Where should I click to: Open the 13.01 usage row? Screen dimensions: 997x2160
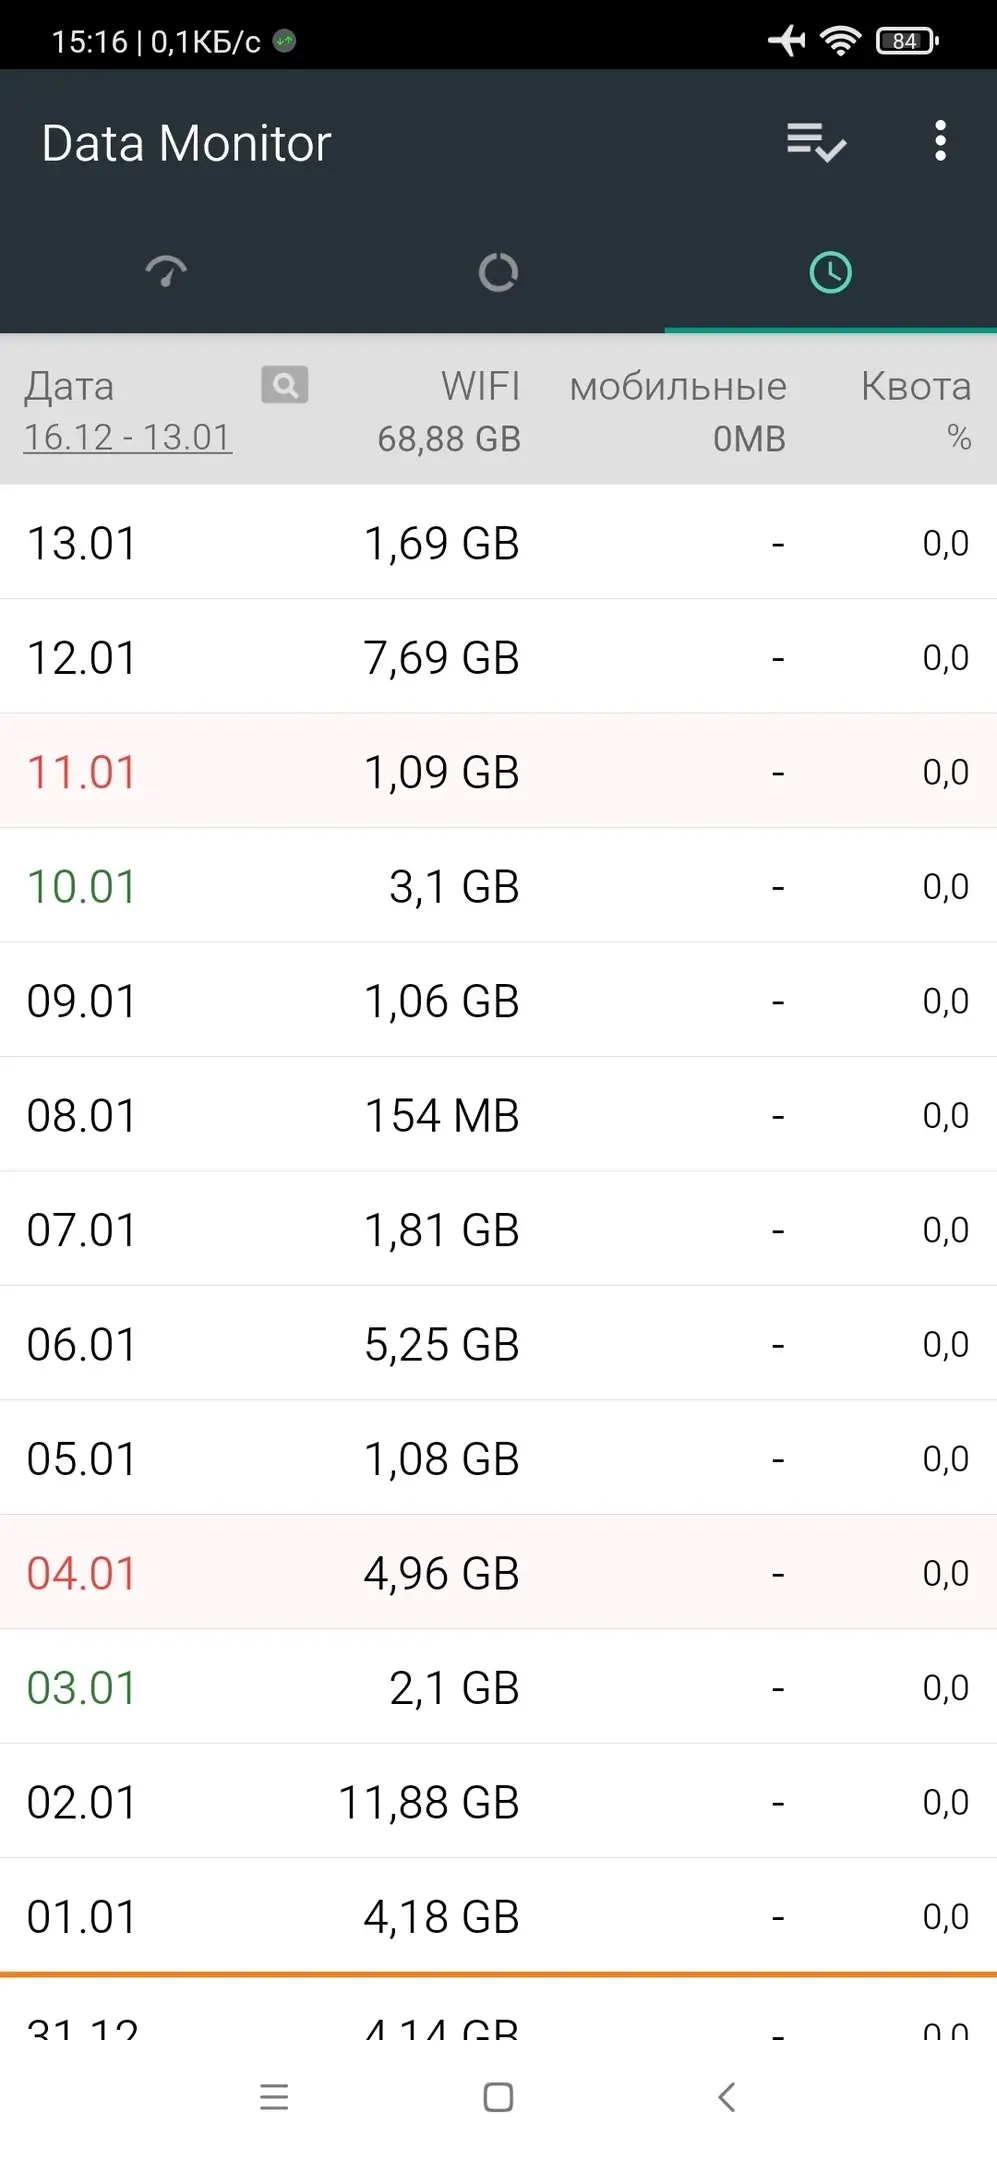[x=498, y=543]
